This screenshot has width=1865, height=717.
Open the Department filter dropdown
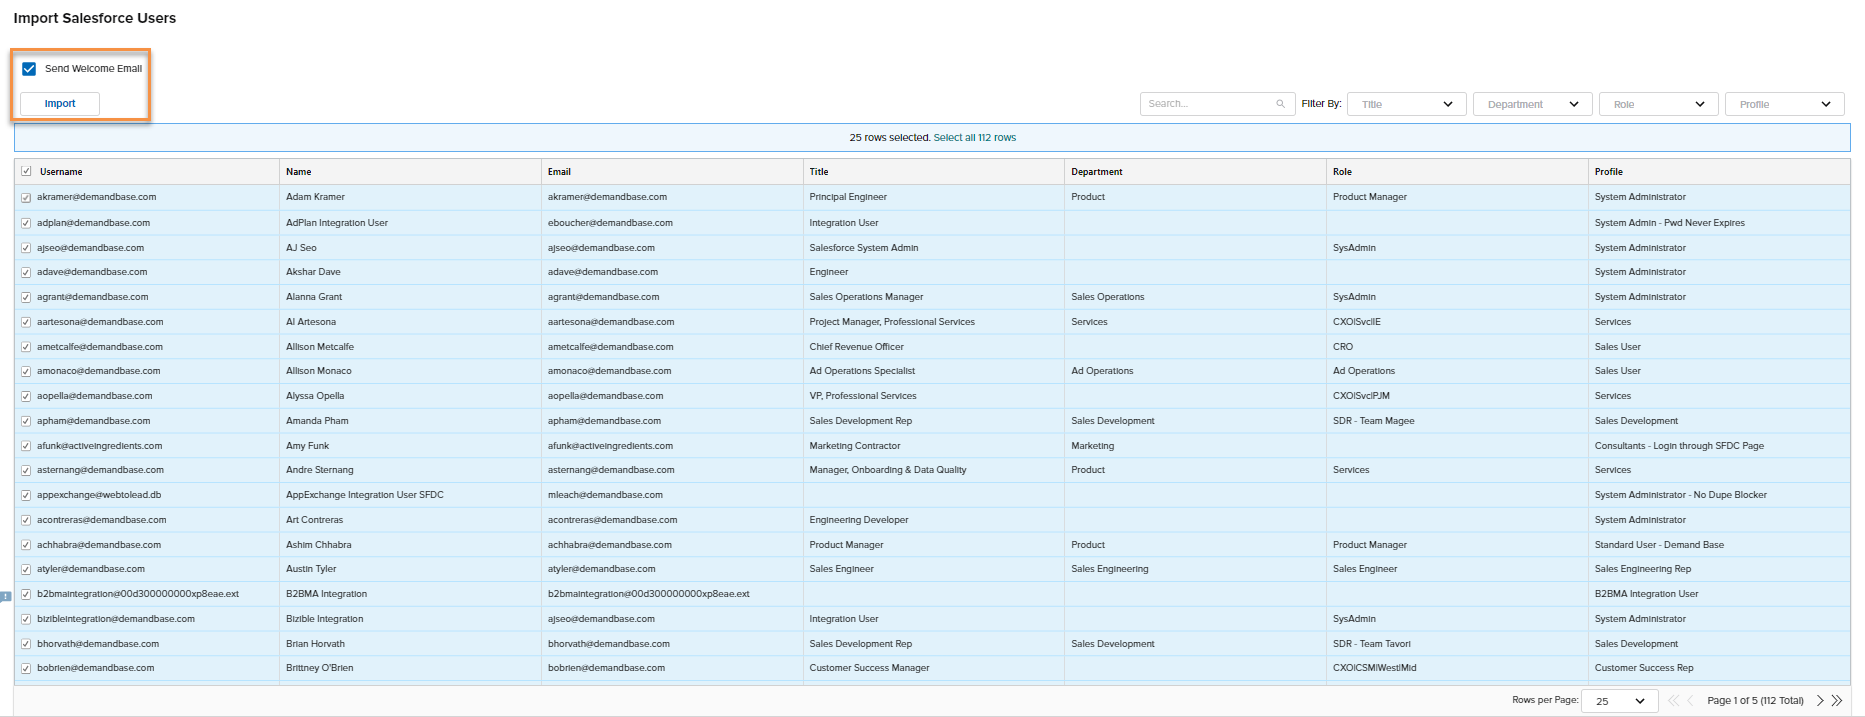click(1533, 104)
